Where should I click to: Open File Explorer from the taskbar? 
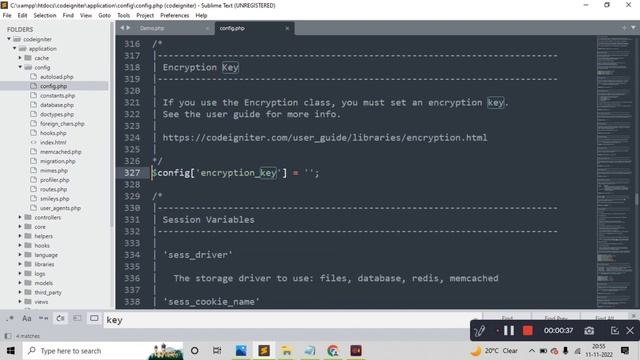tap(287, 351)
